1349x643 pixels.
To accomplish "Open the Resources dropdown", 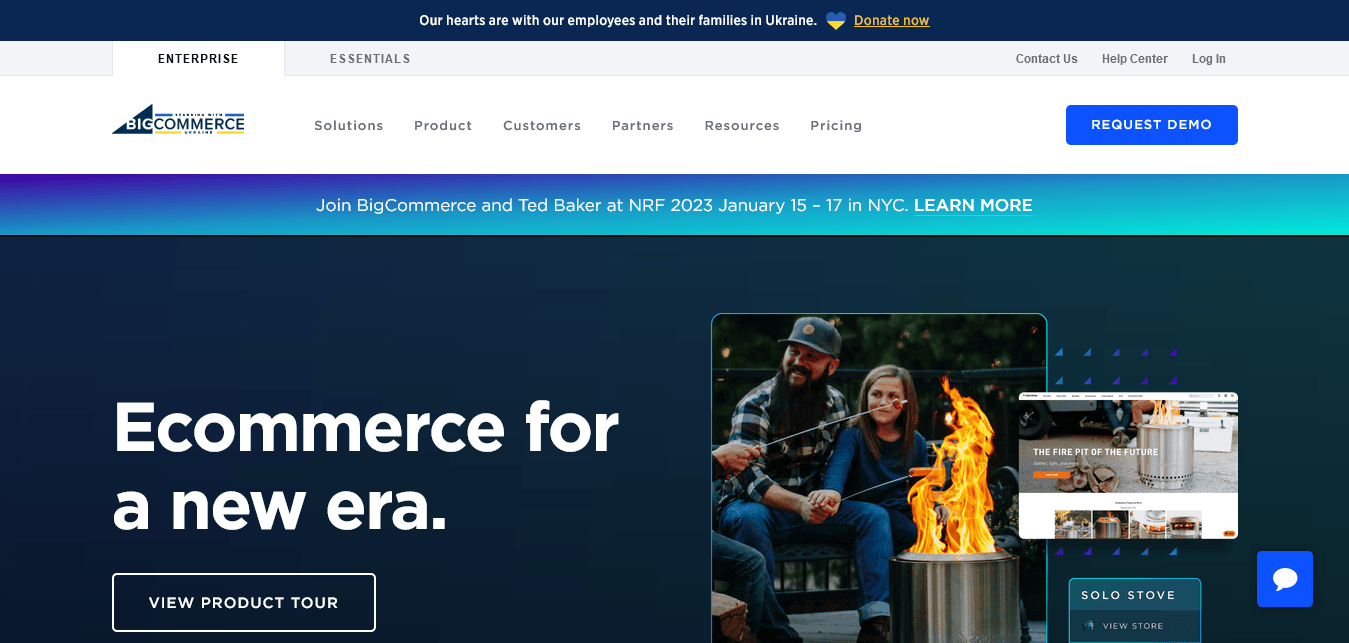I will click(741, 125).
